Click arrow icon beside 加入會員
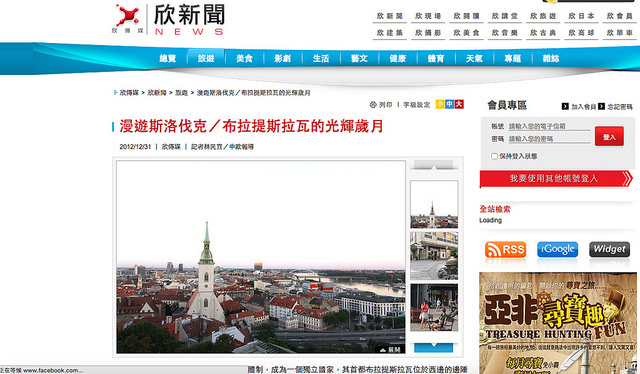Viewport: 640px width, 374px height. tap(565, 107)
